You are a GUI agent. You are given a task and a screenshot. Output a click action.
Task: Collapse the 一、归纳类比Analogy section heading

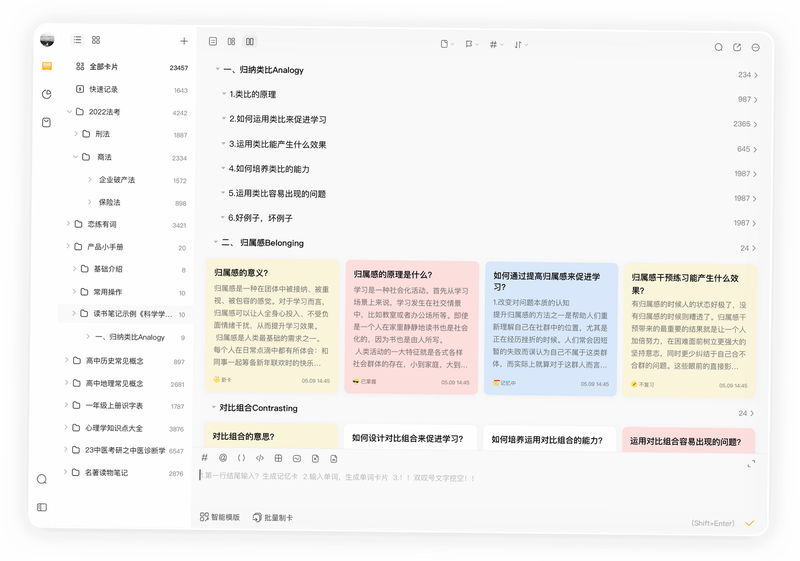[x=217, y=69]
